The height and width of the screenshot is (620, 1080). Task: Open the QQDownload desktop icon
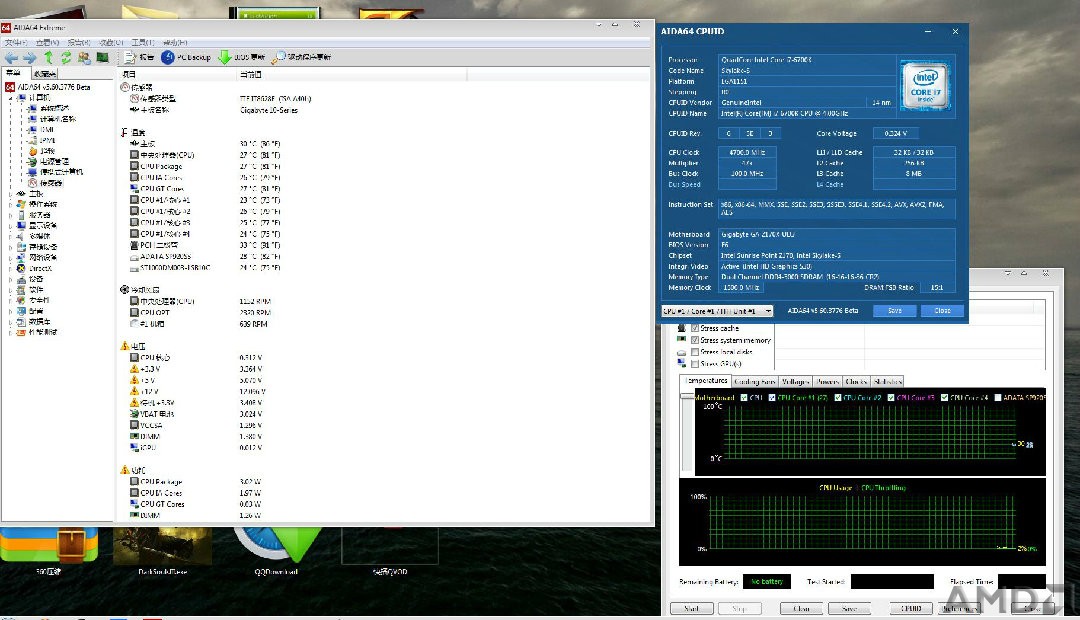(x=276, y=551)
